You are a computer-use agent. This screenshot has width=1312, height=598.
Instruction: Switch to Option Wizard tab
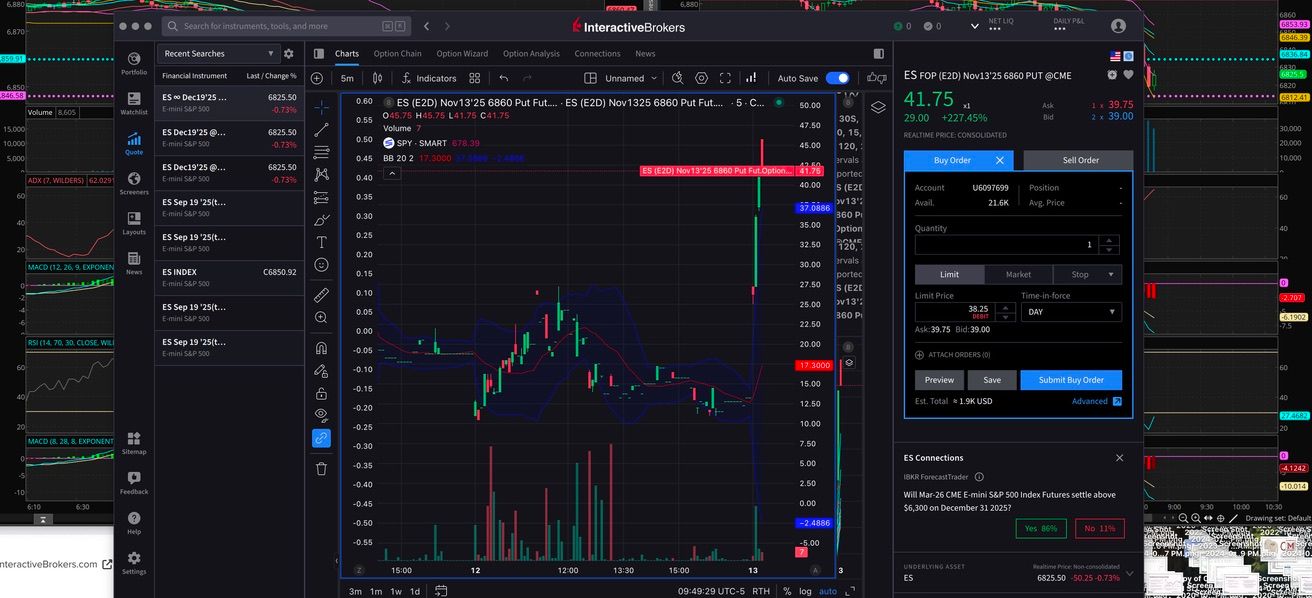(462, 54)
